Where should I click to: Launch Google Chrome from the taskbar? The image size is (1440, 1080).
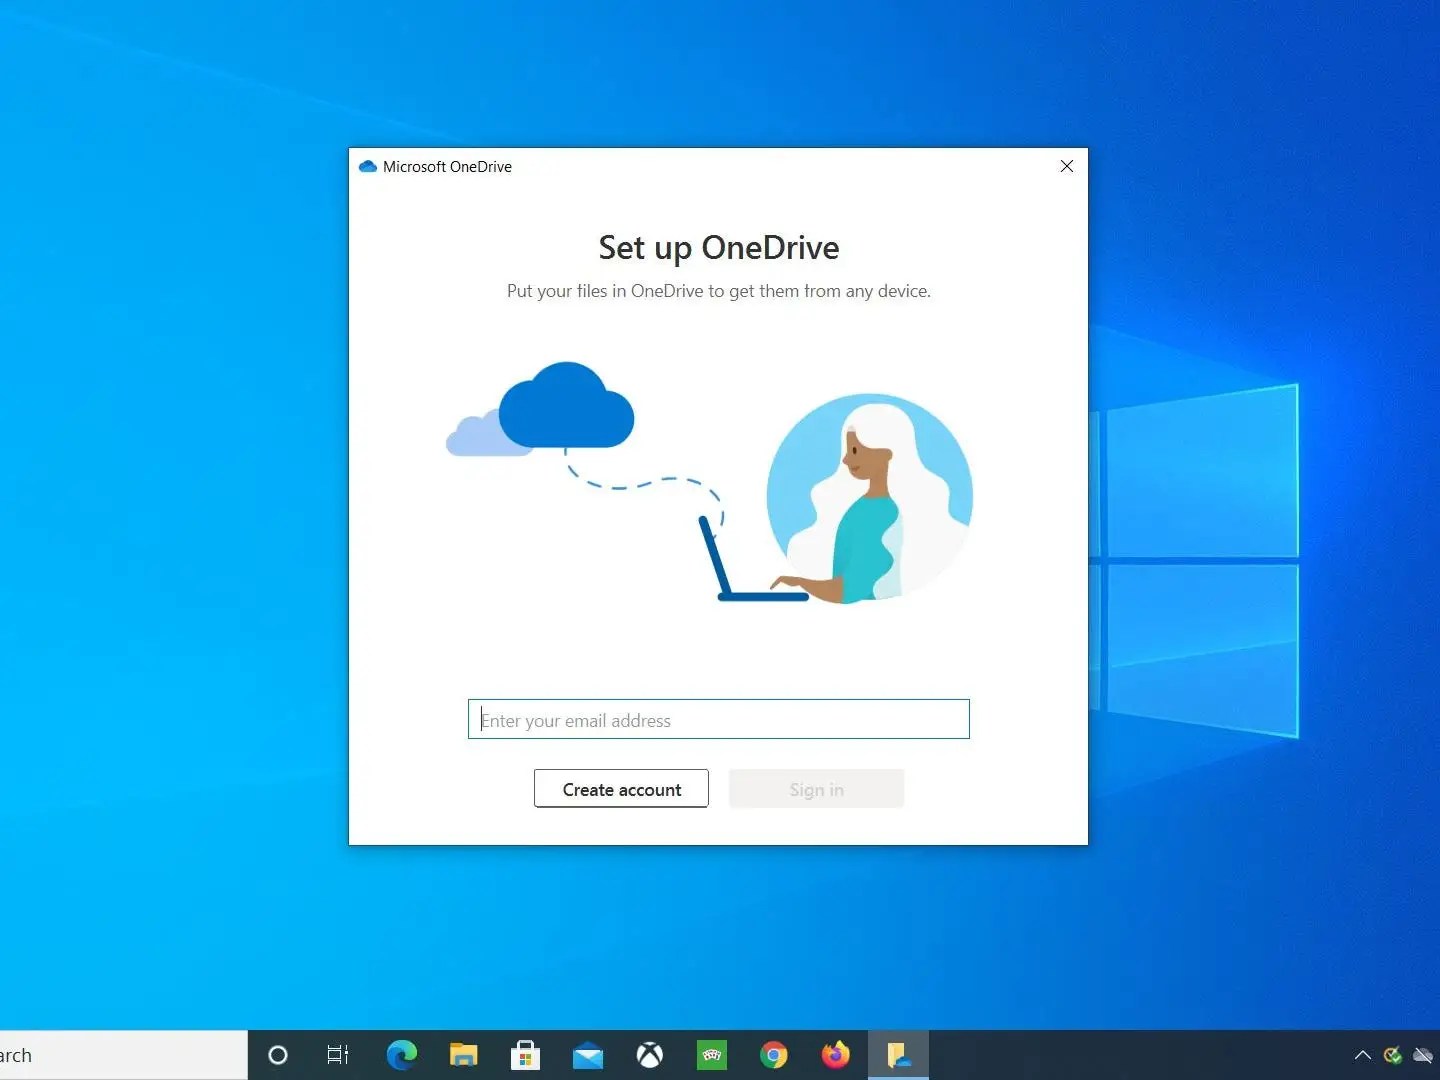[774, 1055]
